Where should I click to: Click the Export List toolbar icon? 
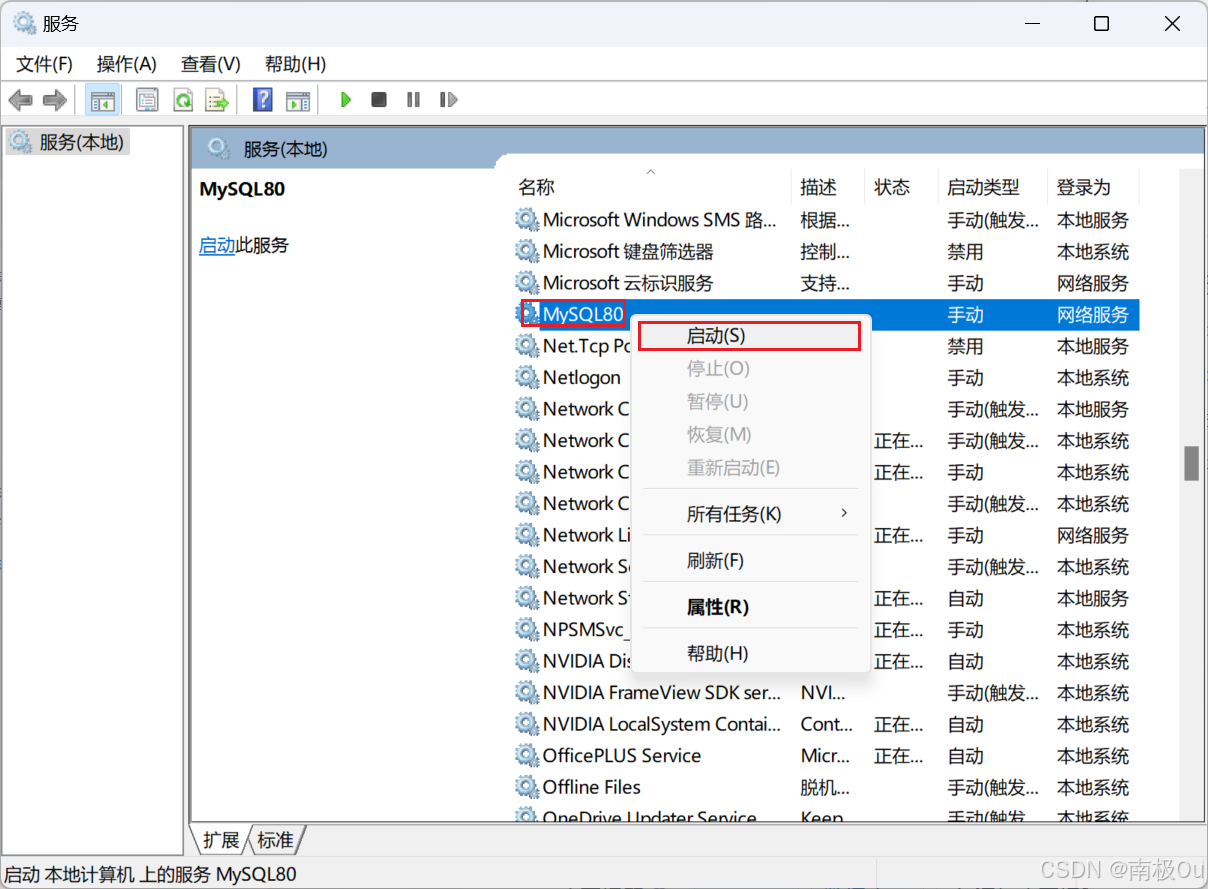[x=216, y=100]
